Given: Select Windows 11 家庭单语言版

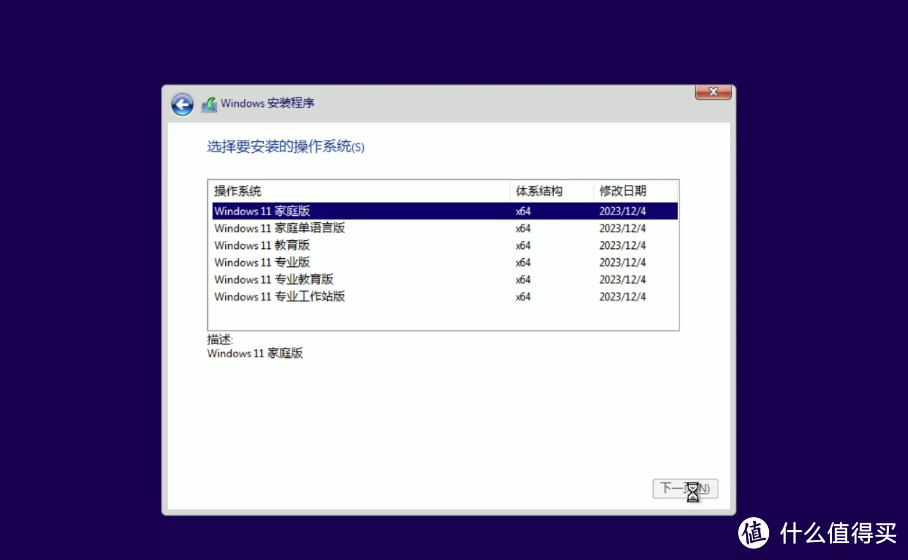Looking at the screenshot, I should 445,228.
